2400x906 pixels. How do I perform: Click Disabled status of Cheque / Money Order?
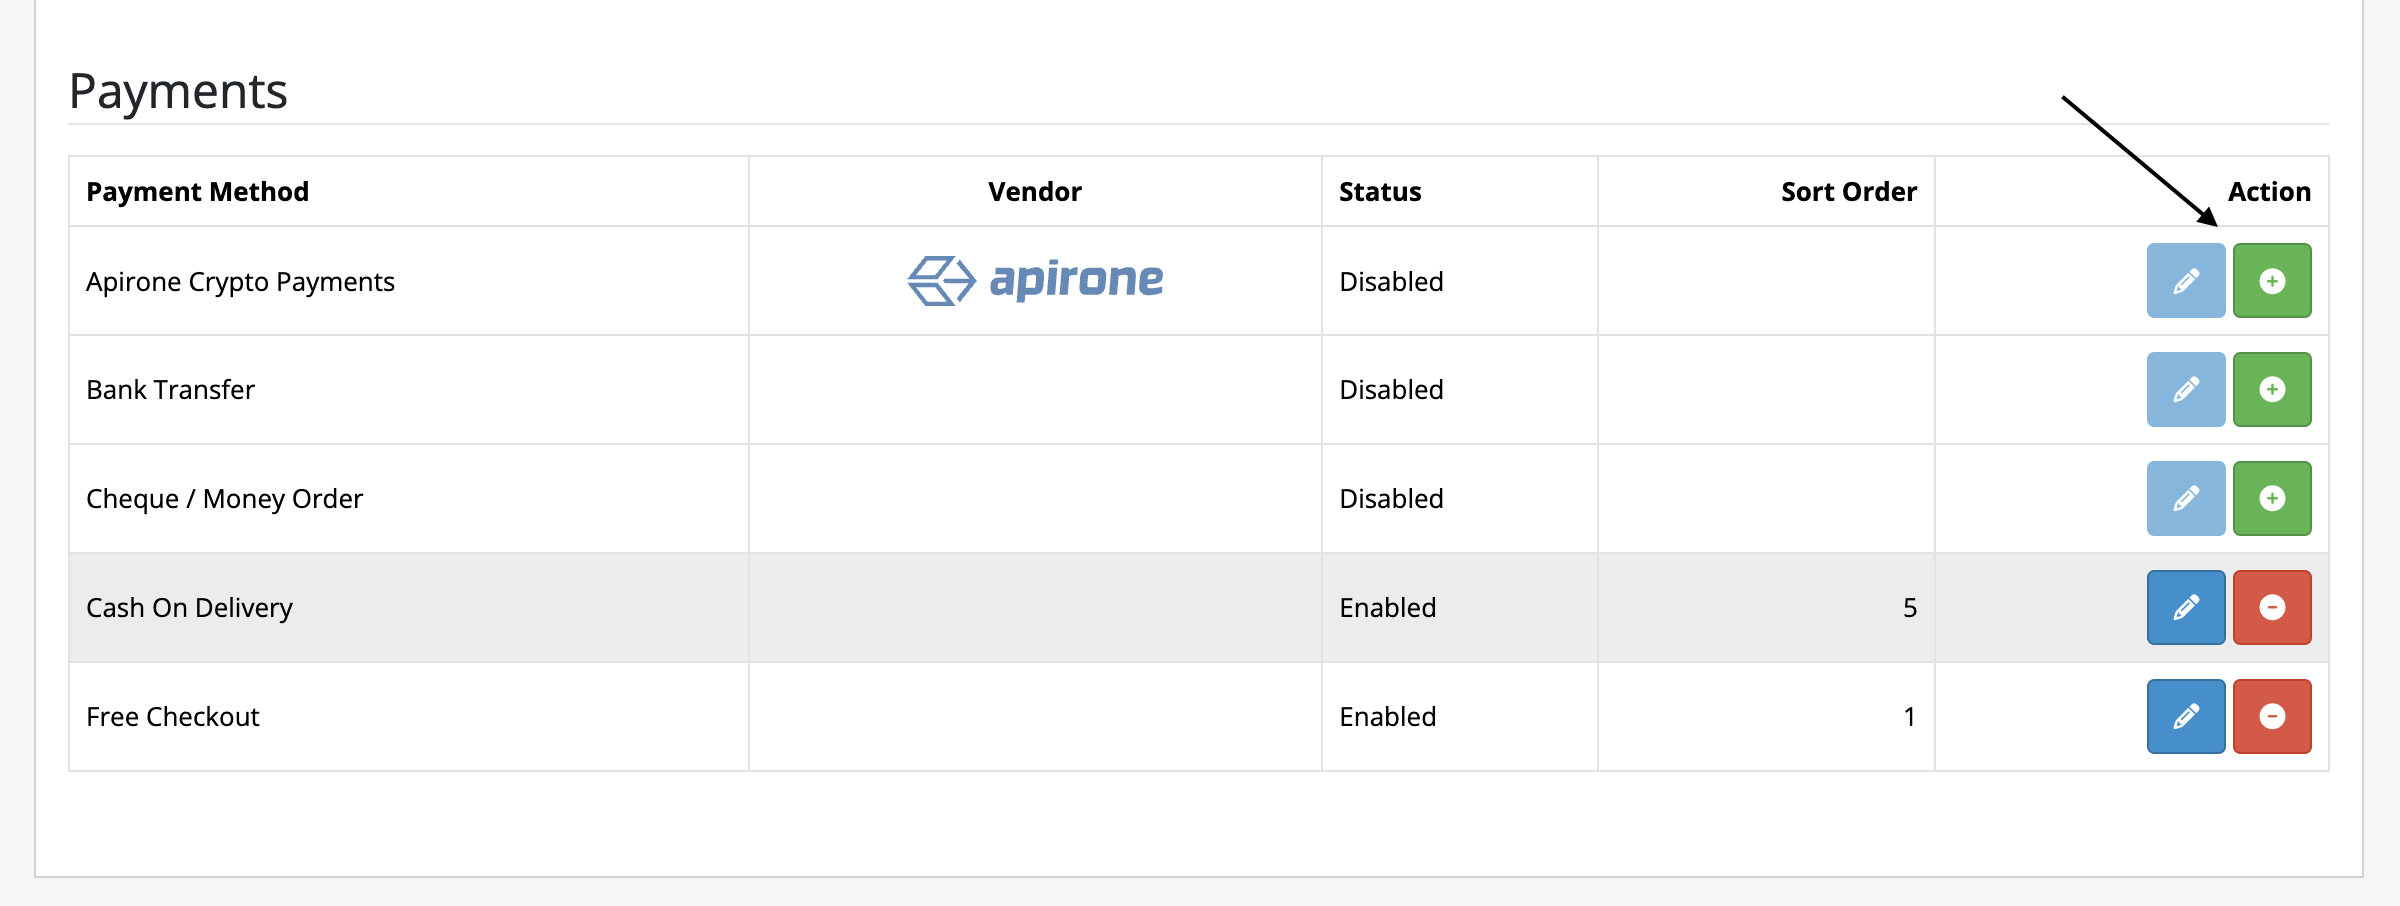coord(1391,498)
